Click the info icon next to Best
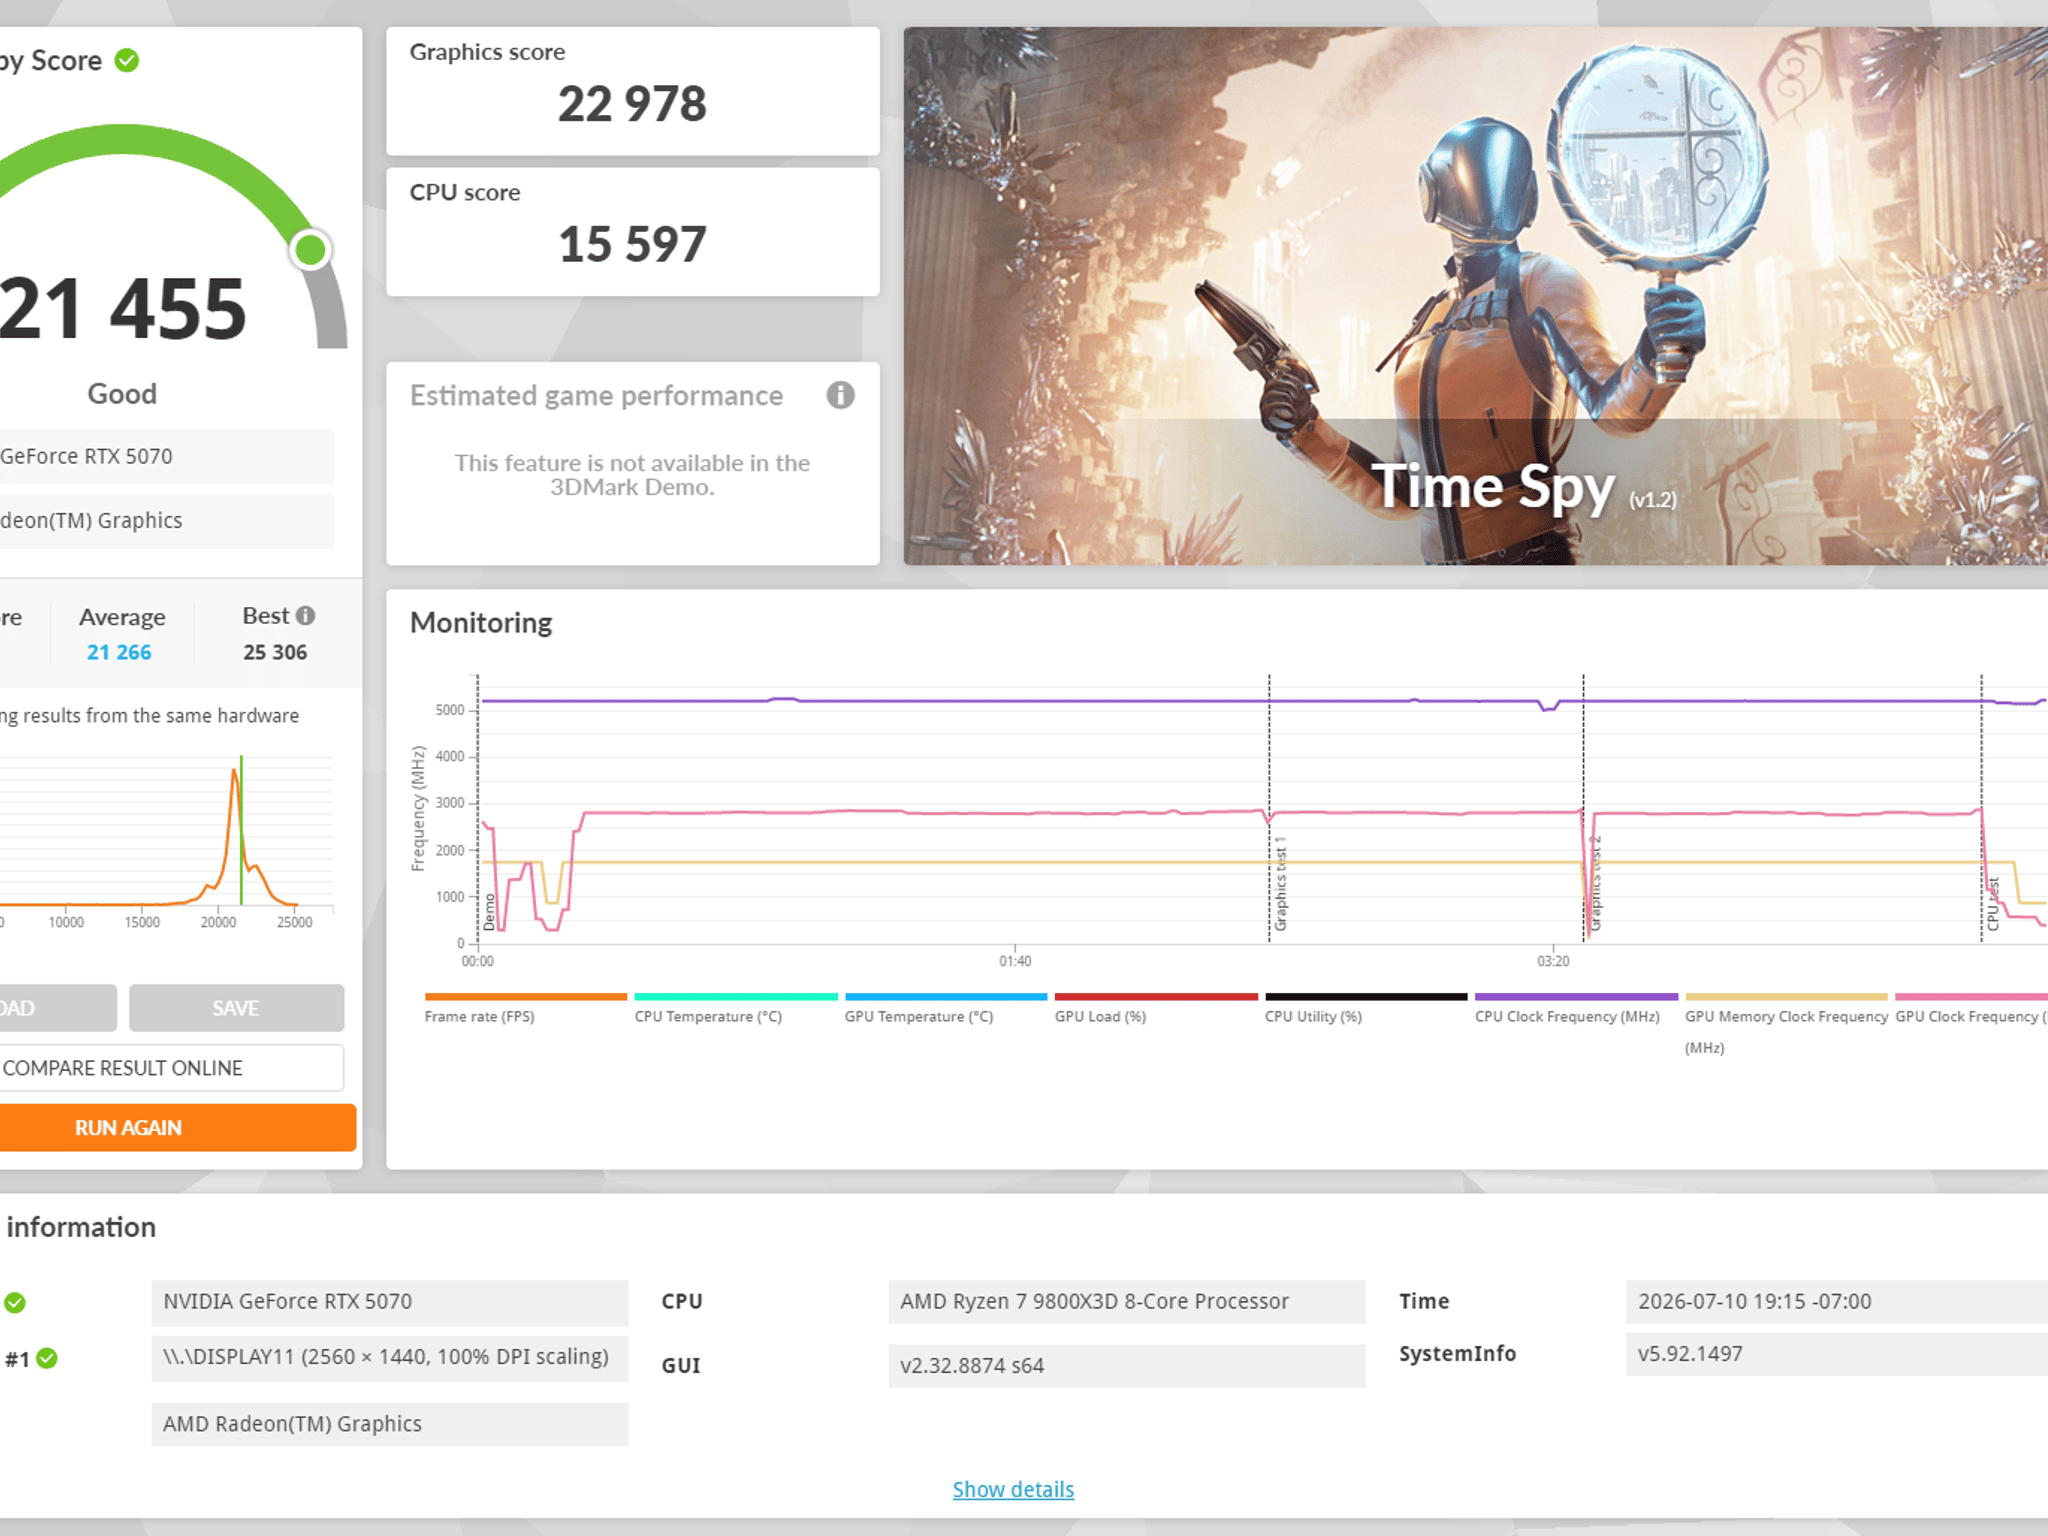 coord(306,616)
